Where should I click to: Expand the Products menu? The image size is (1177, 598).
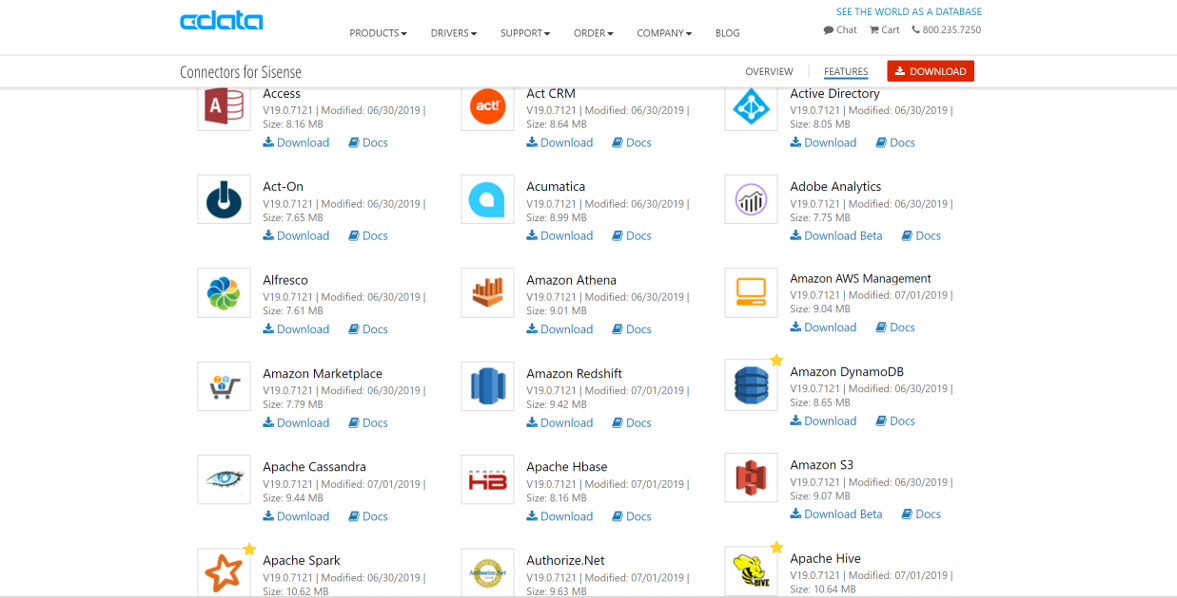point(378,33)
